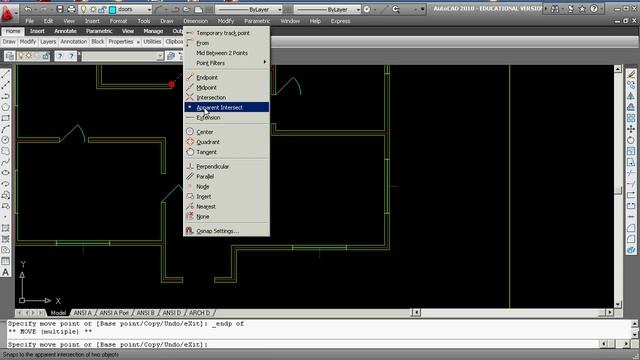
Task: Select Endpoint object snap
Action: click(x=227, y=77)
